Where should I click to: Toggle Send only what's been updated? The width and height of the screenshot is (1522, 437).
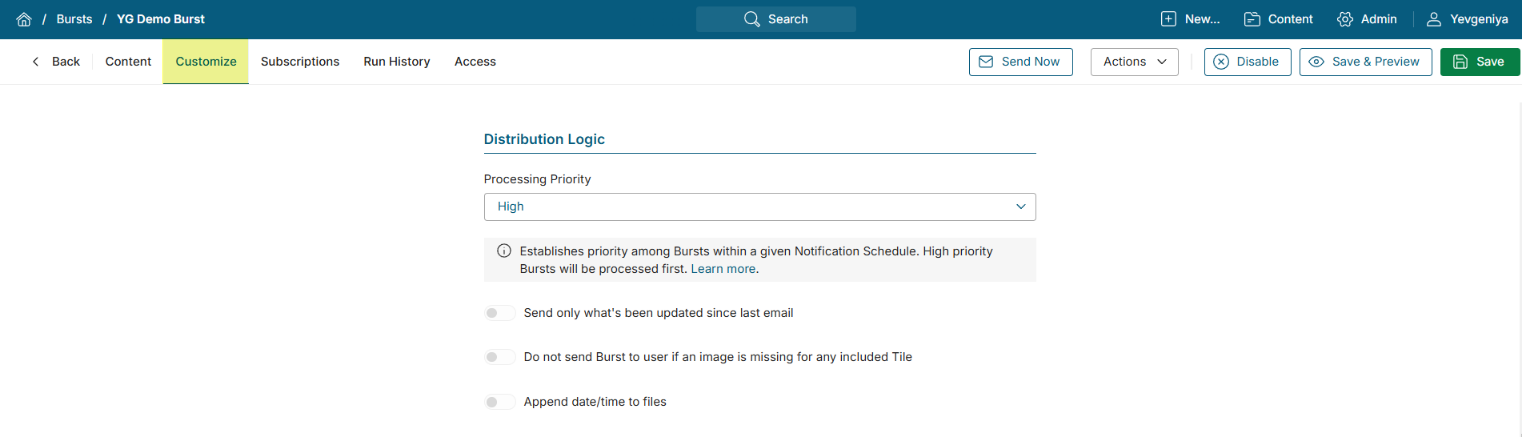[x=499, y=313]
